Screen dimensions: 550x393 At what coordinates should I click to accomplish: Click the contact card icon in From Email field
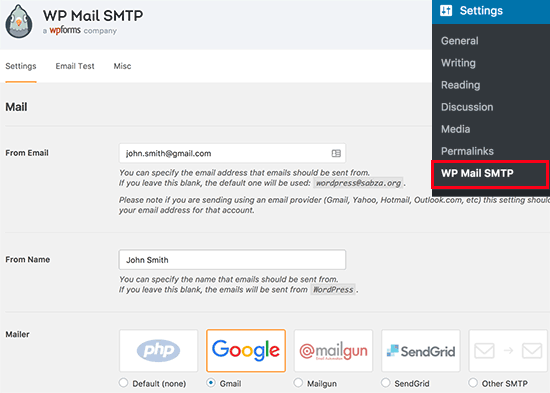[x=336, y=153]
